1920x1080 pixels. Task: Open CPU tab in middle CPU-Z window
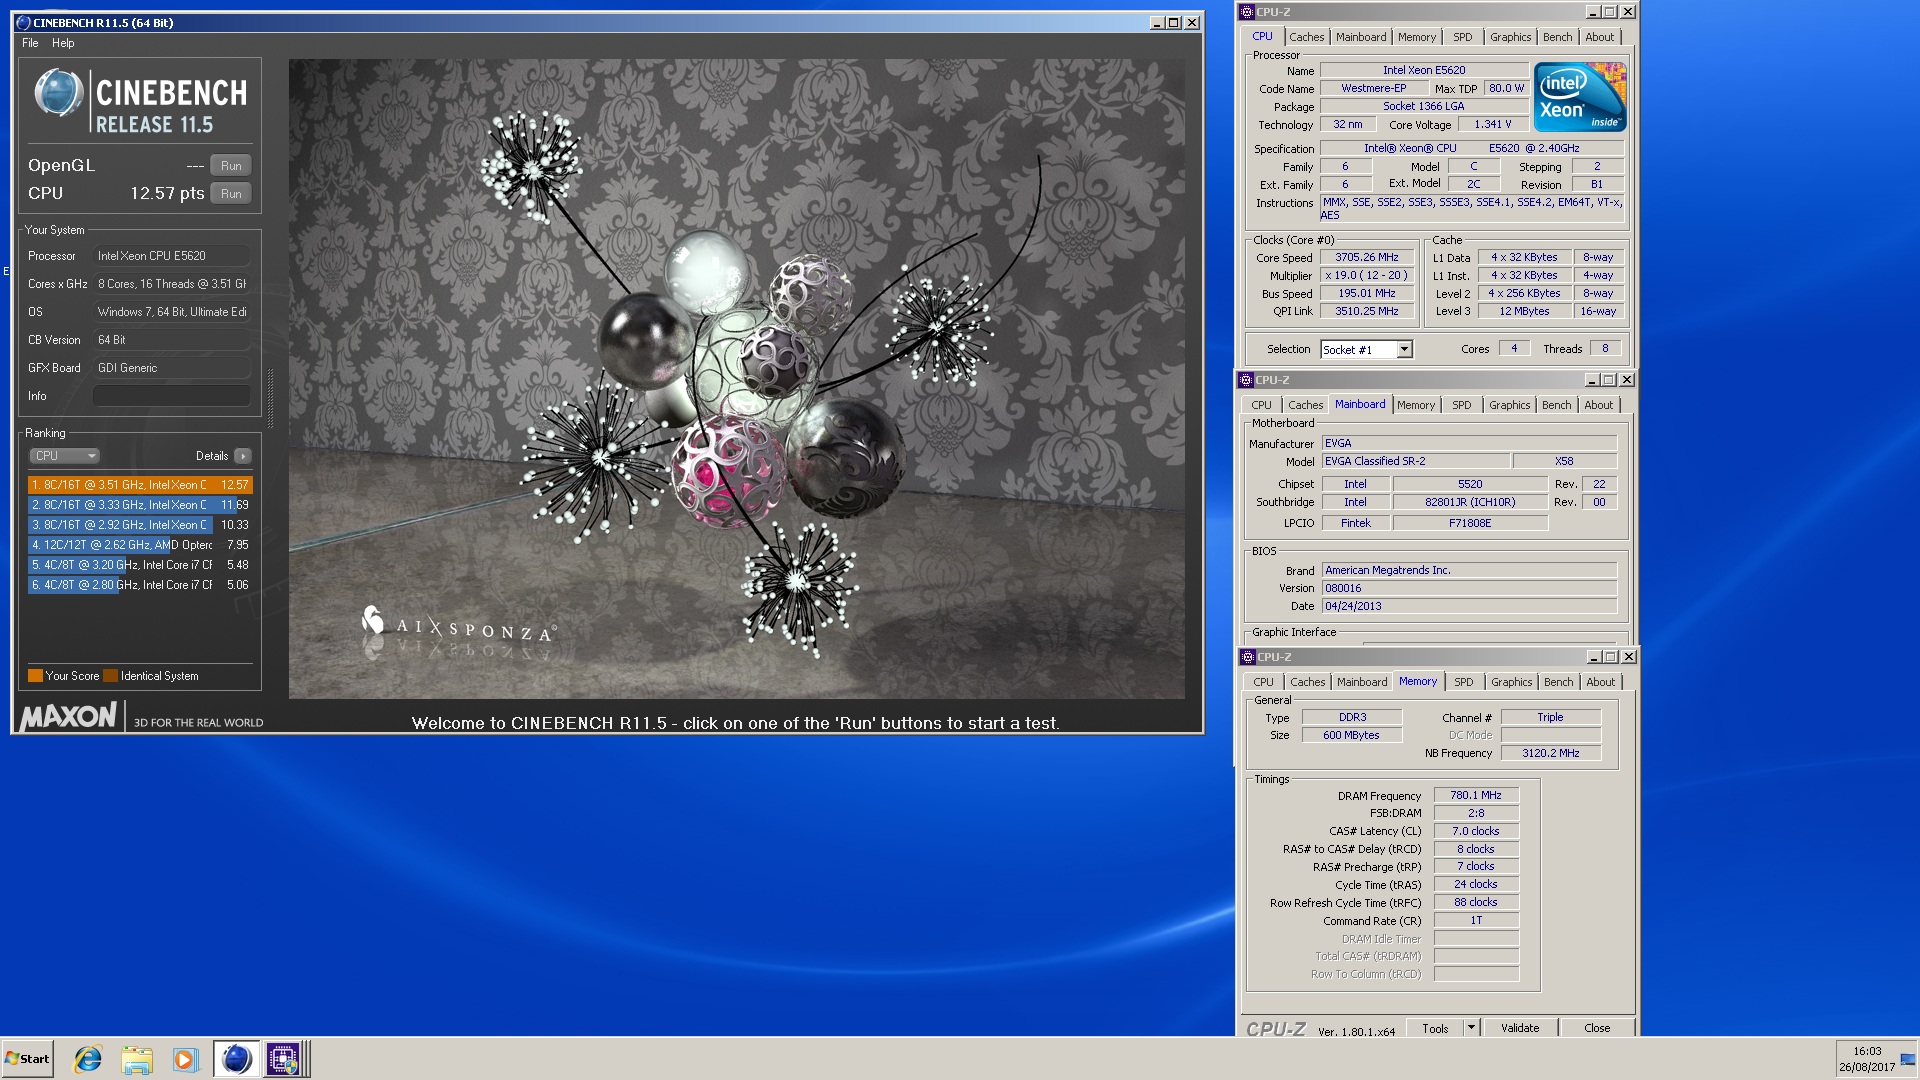point(1261,405)
